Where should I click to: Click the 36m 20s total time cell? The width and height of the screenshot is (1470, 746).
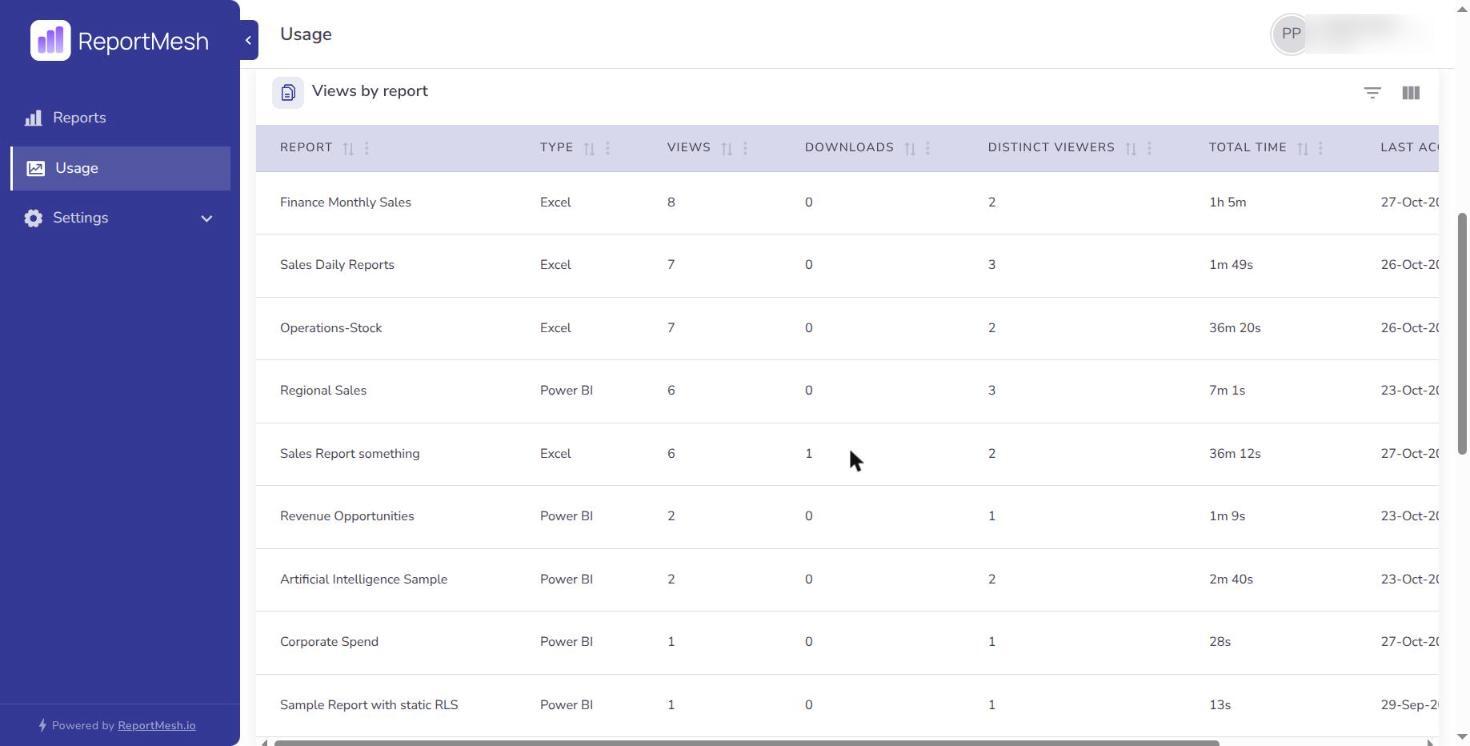pos(1235,328)
